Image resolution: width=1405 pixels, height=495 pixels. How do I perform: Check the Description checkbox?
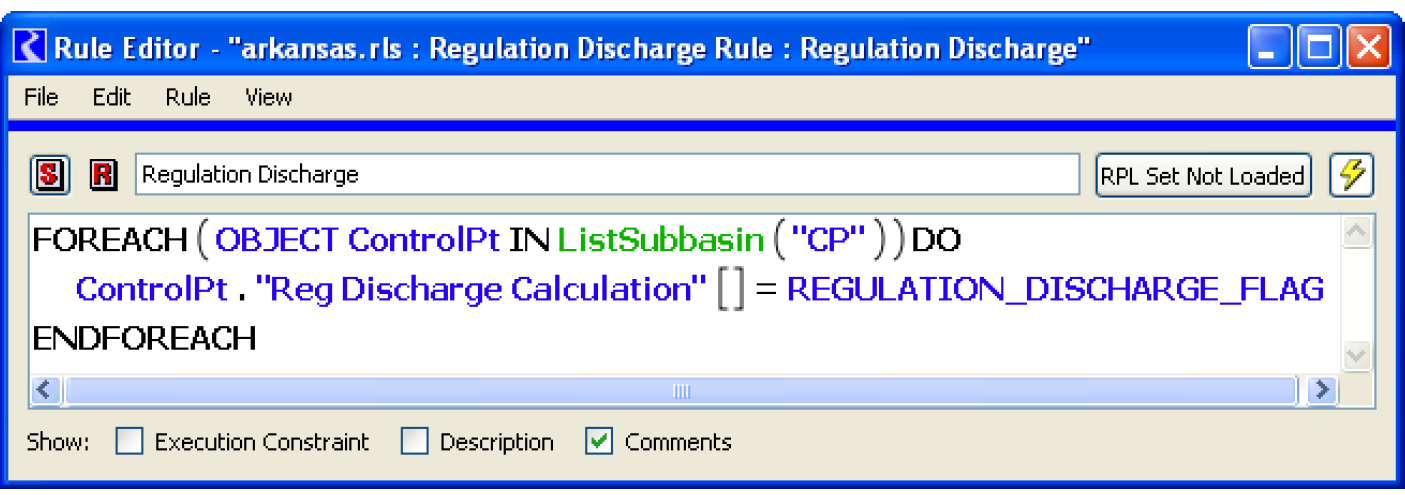pyautogui.click(x=415, y=441)
